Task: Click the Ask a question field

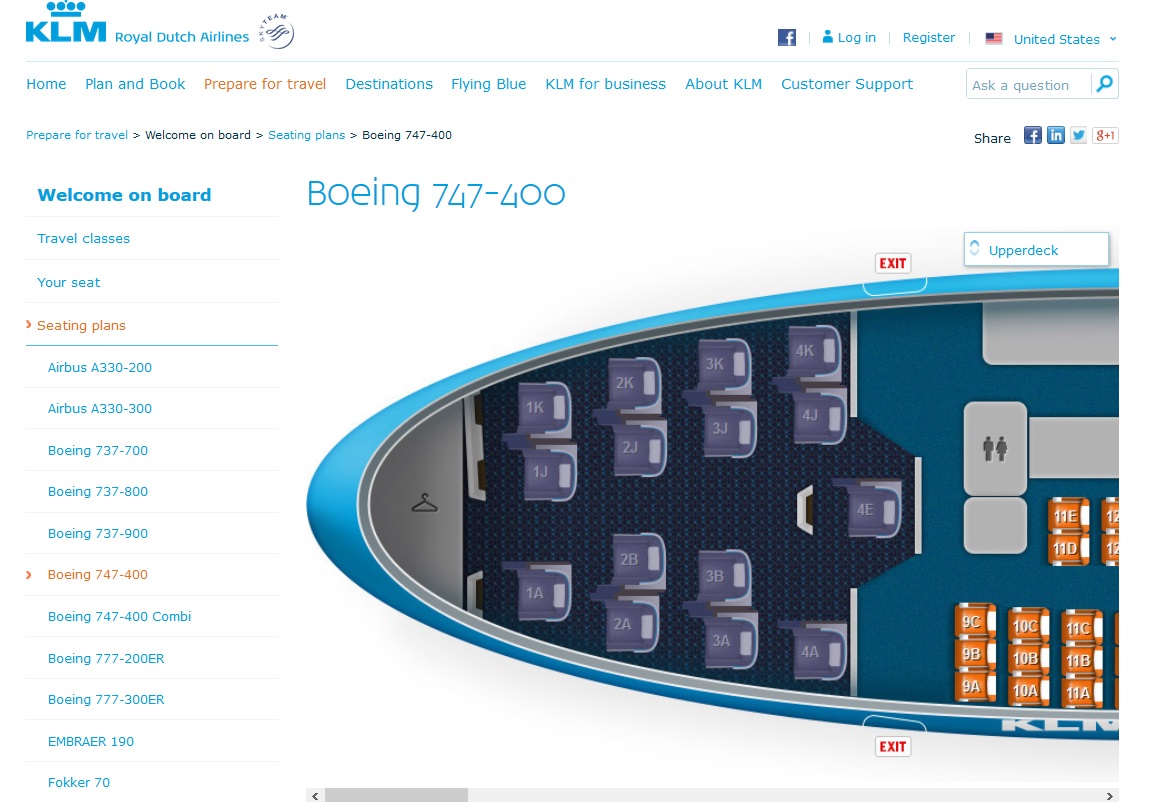Action: click(1028, 85)
